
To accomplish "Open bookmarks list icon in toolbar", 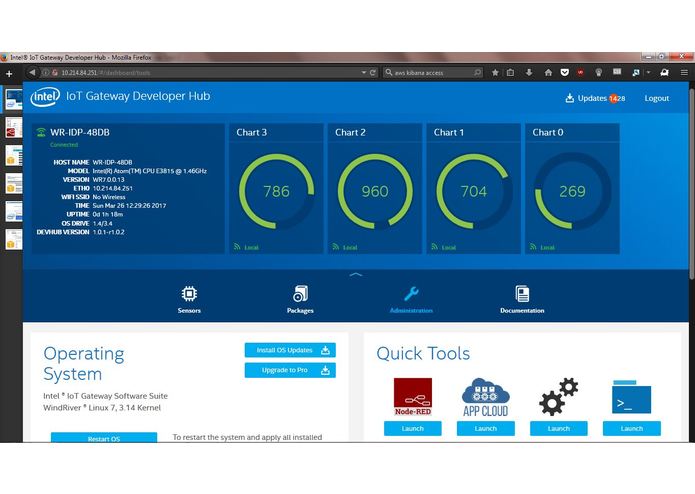I will click(x=510, y=72).
